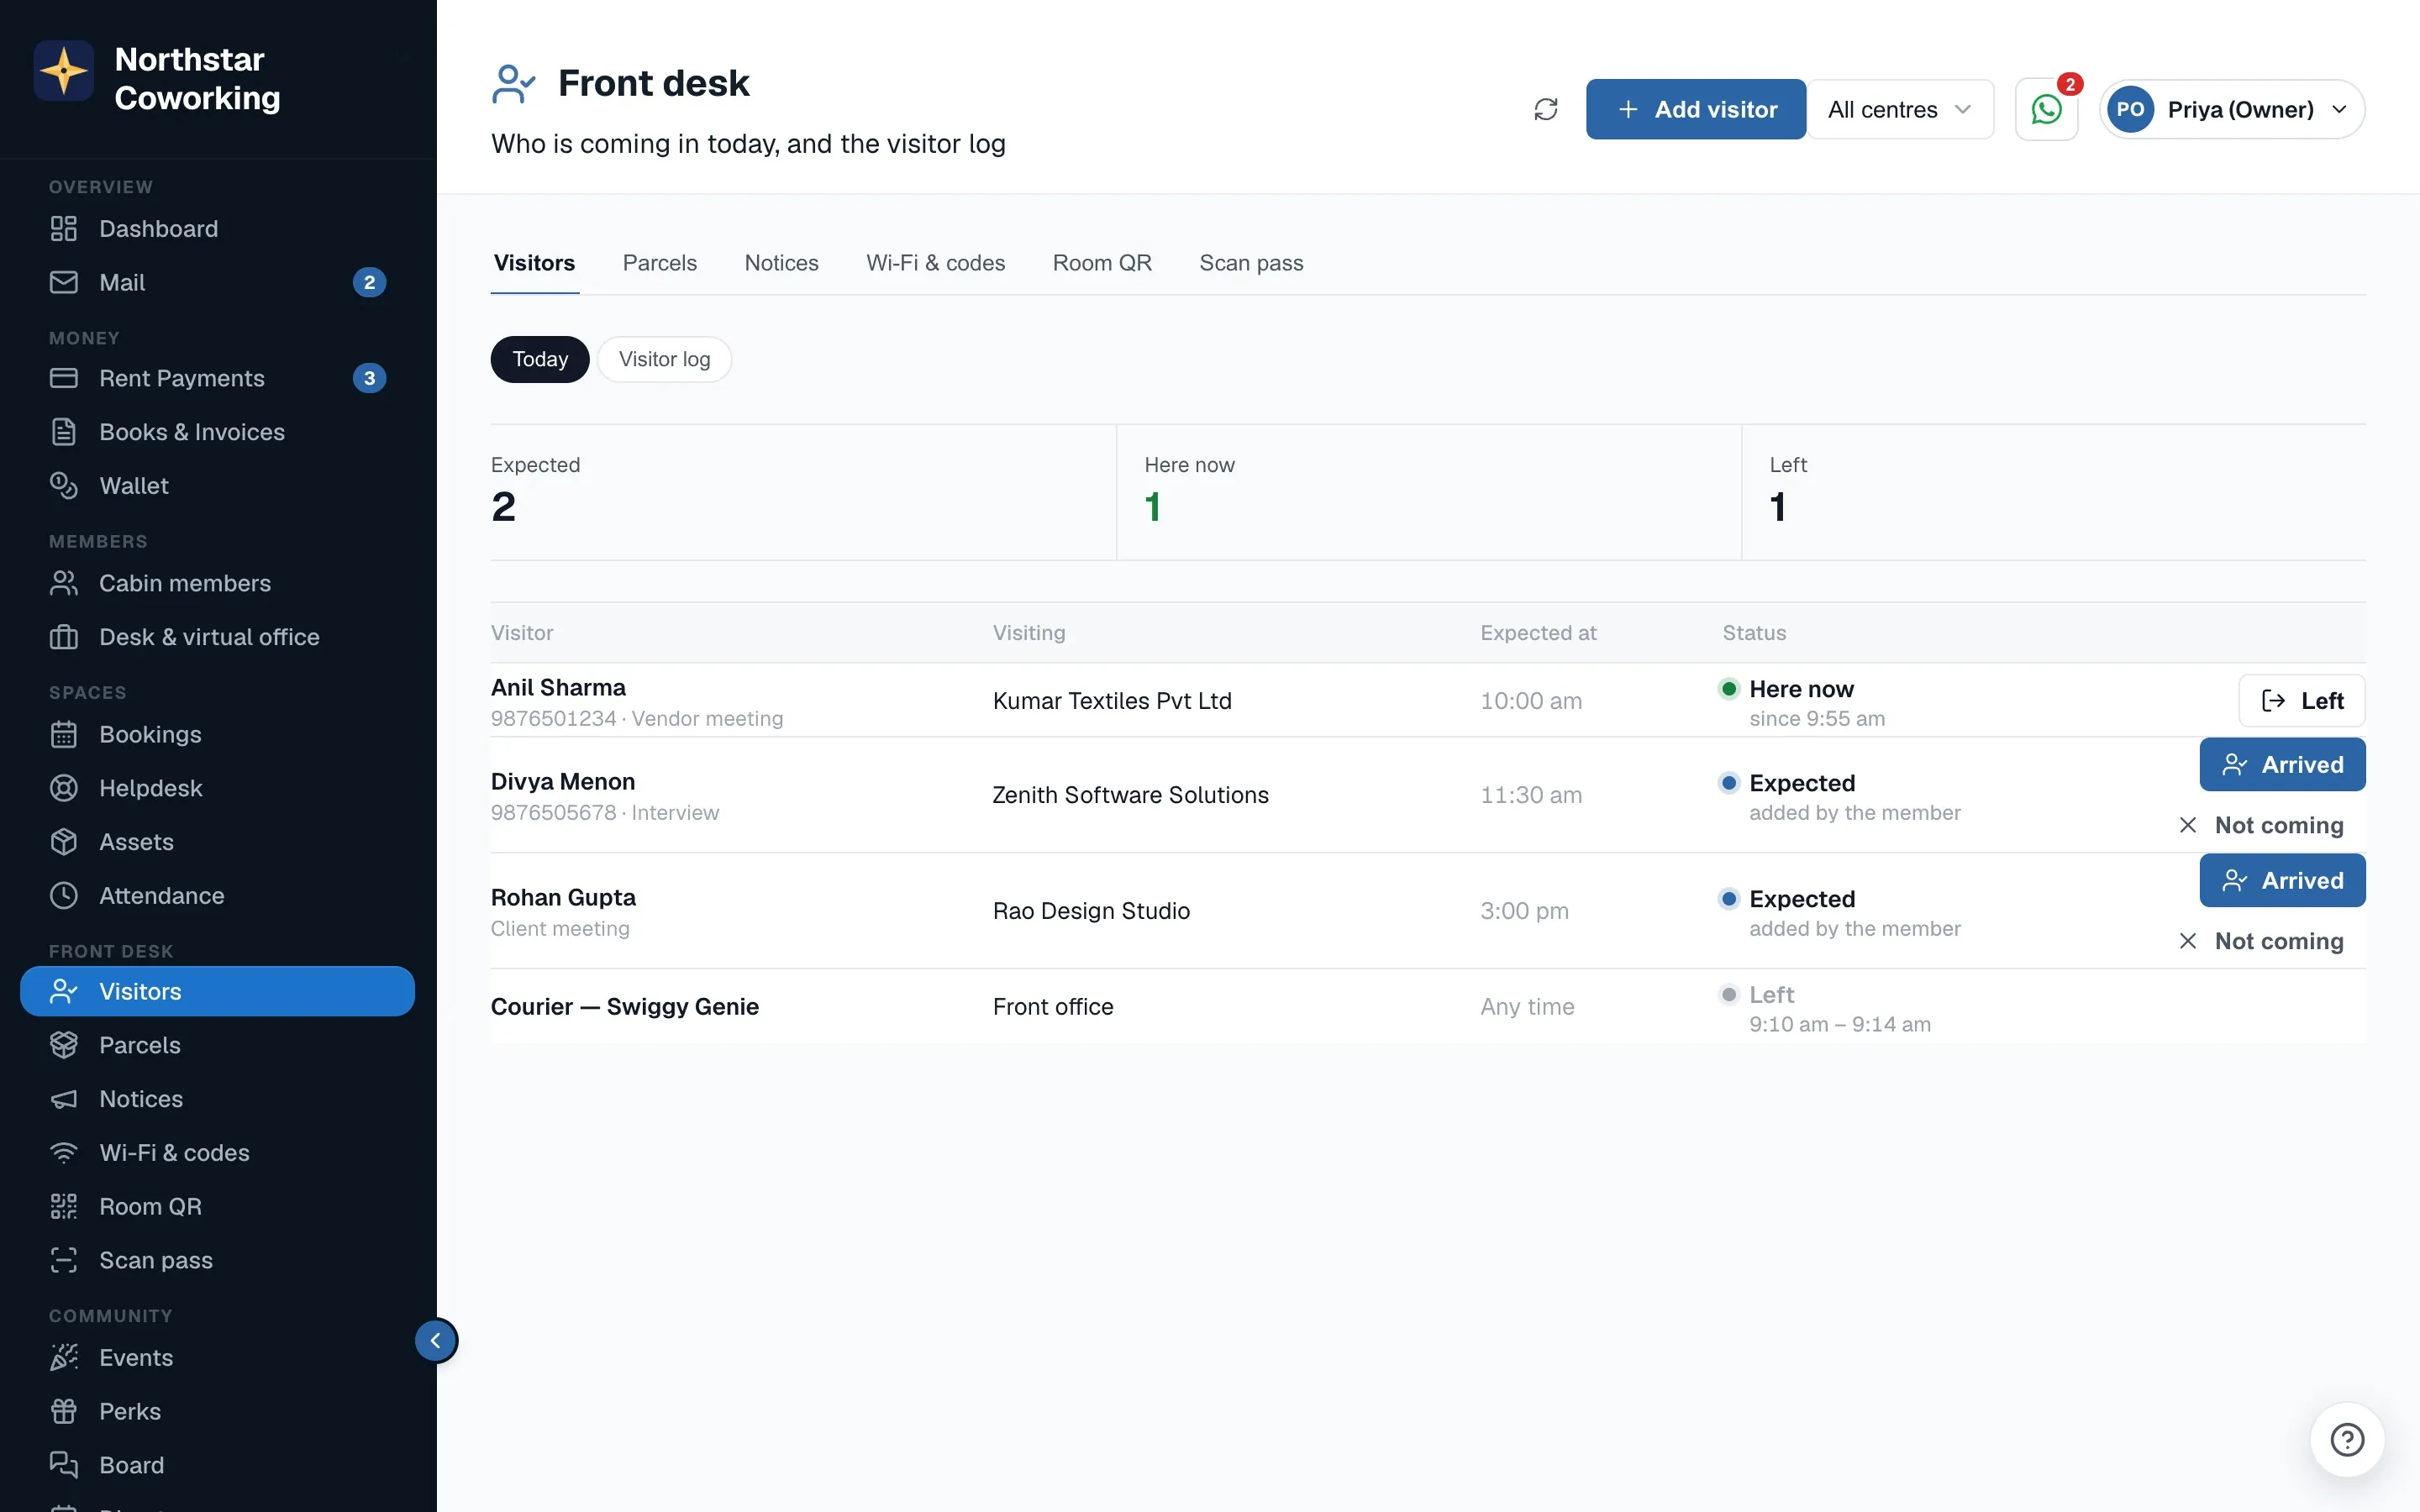Expand the All centres dropdown

(x=1899, y=109)
